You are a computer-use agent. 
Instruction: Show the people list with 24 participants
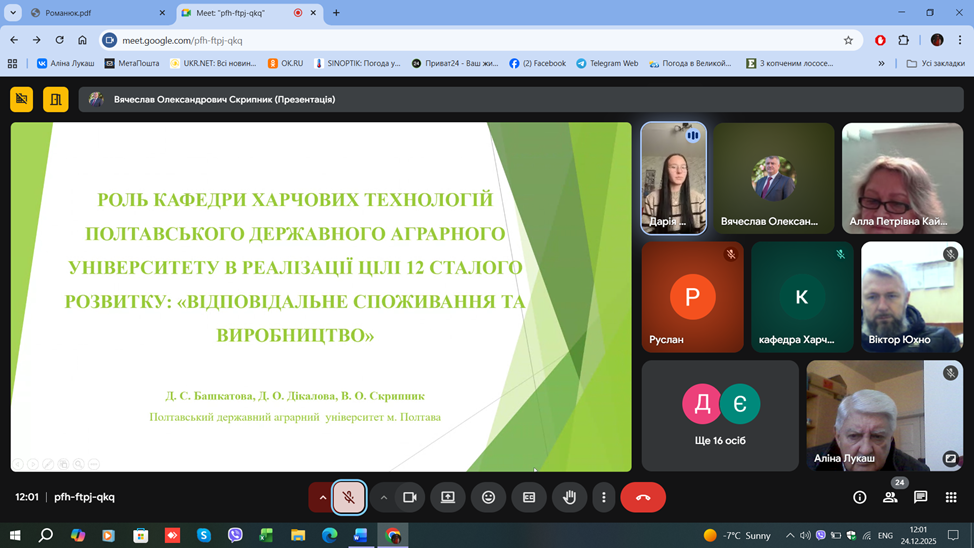coord(890,497)
